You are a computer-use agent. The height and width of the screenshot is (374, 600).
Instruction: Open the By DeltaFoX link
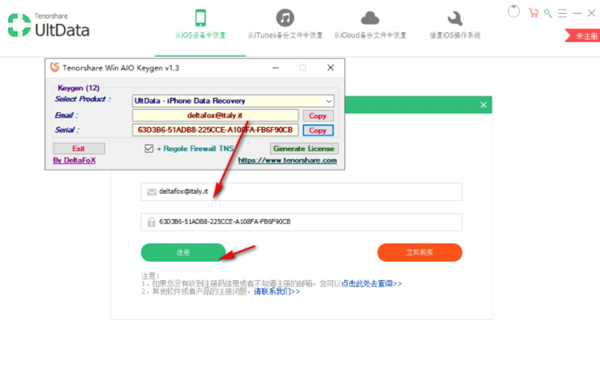(x=74, y=160)
